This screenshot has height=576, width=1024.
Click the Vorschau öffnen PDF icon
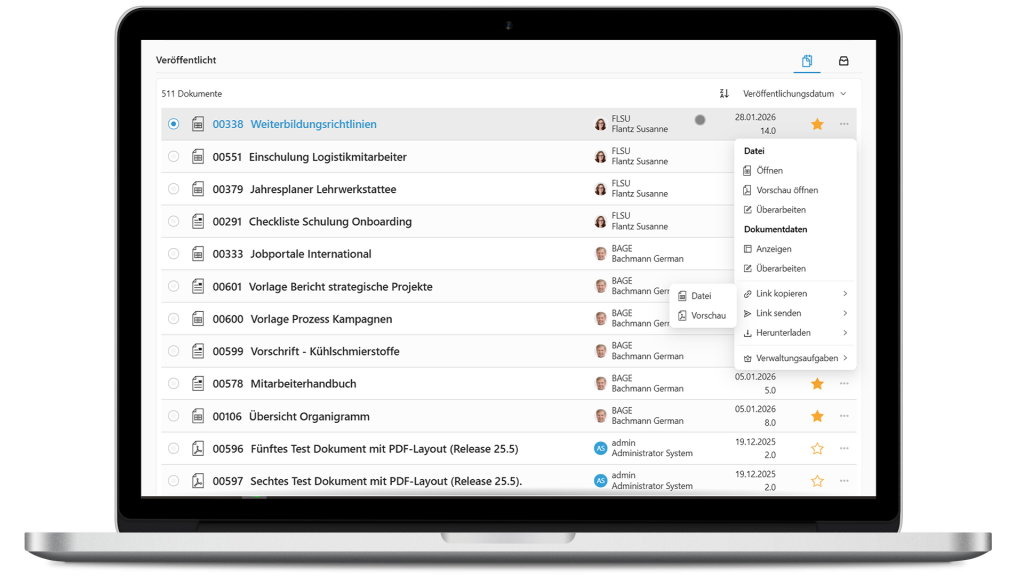tap(748, 190)
